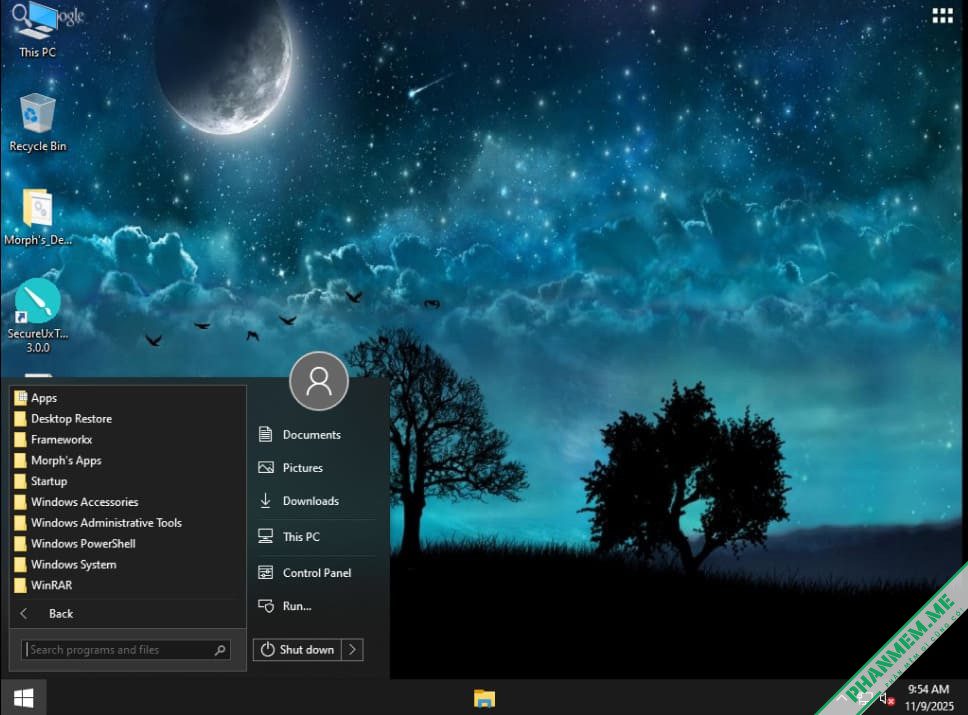
Task: Open the WinRAR folder in Start menu
Action: coord(128,585)
